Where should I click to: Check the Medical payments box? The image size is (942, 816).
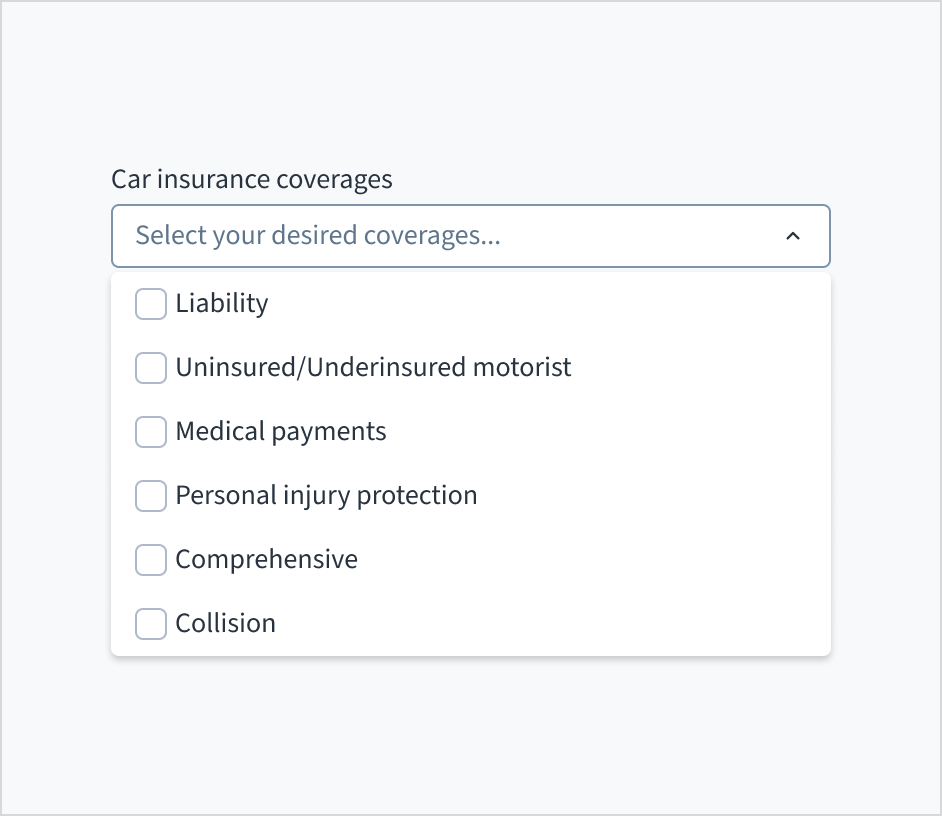tap(151, 432)
